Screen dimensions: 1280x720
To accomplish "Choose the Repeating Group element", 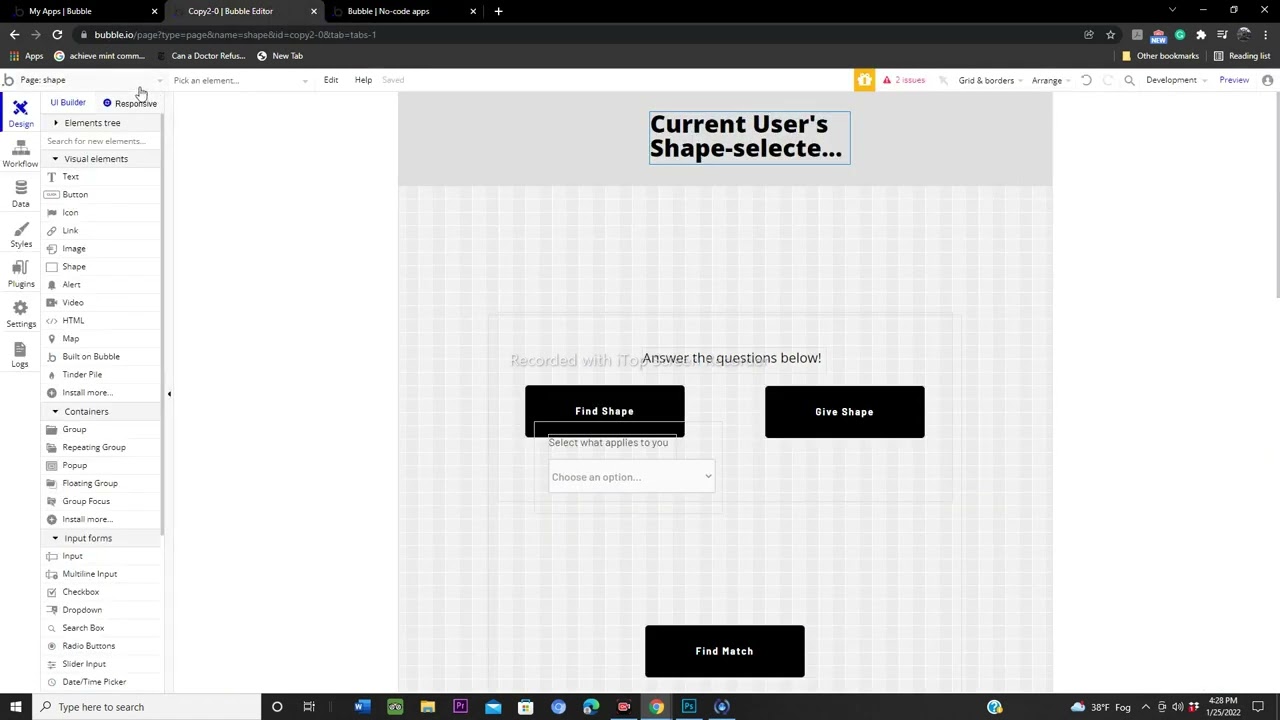I will 94,447.
